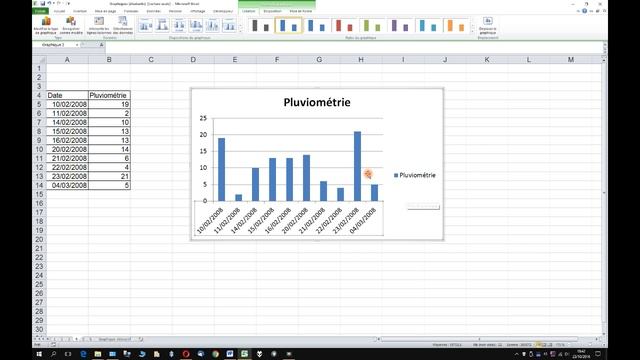Select cell B5 with value 19
Image resolution: width=640 pixels, height=360 pixels.
pos(109,104)
